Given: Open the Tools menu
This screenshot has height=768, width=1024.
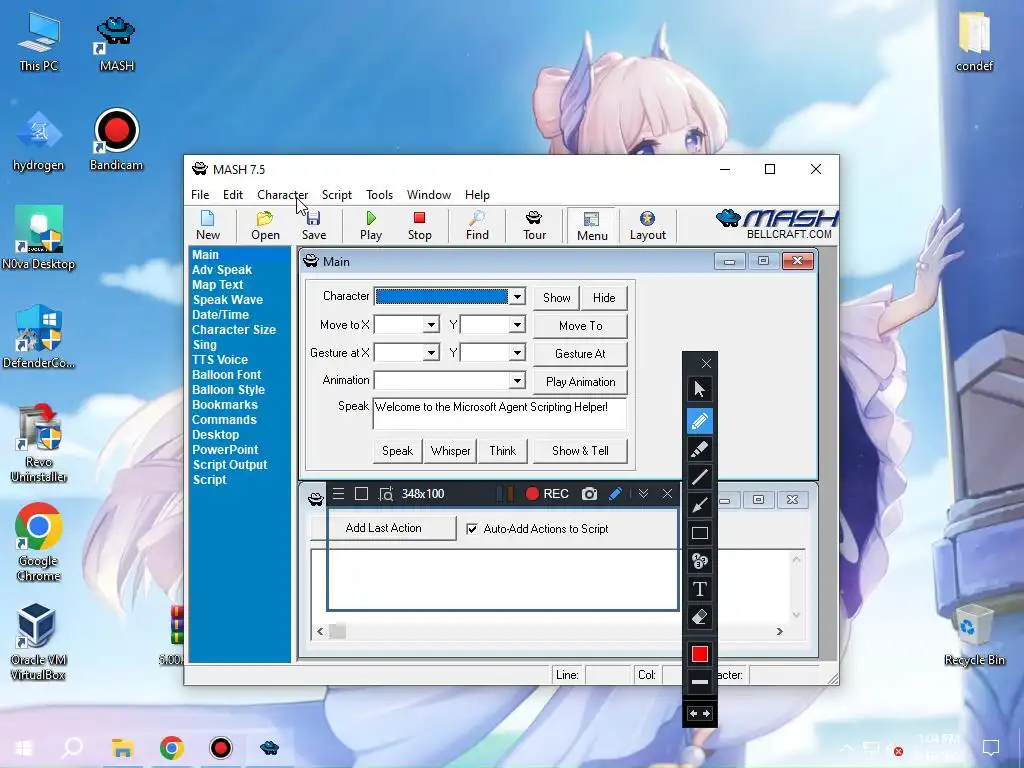Looking at the screenshot, I should (x=379, y=195).
